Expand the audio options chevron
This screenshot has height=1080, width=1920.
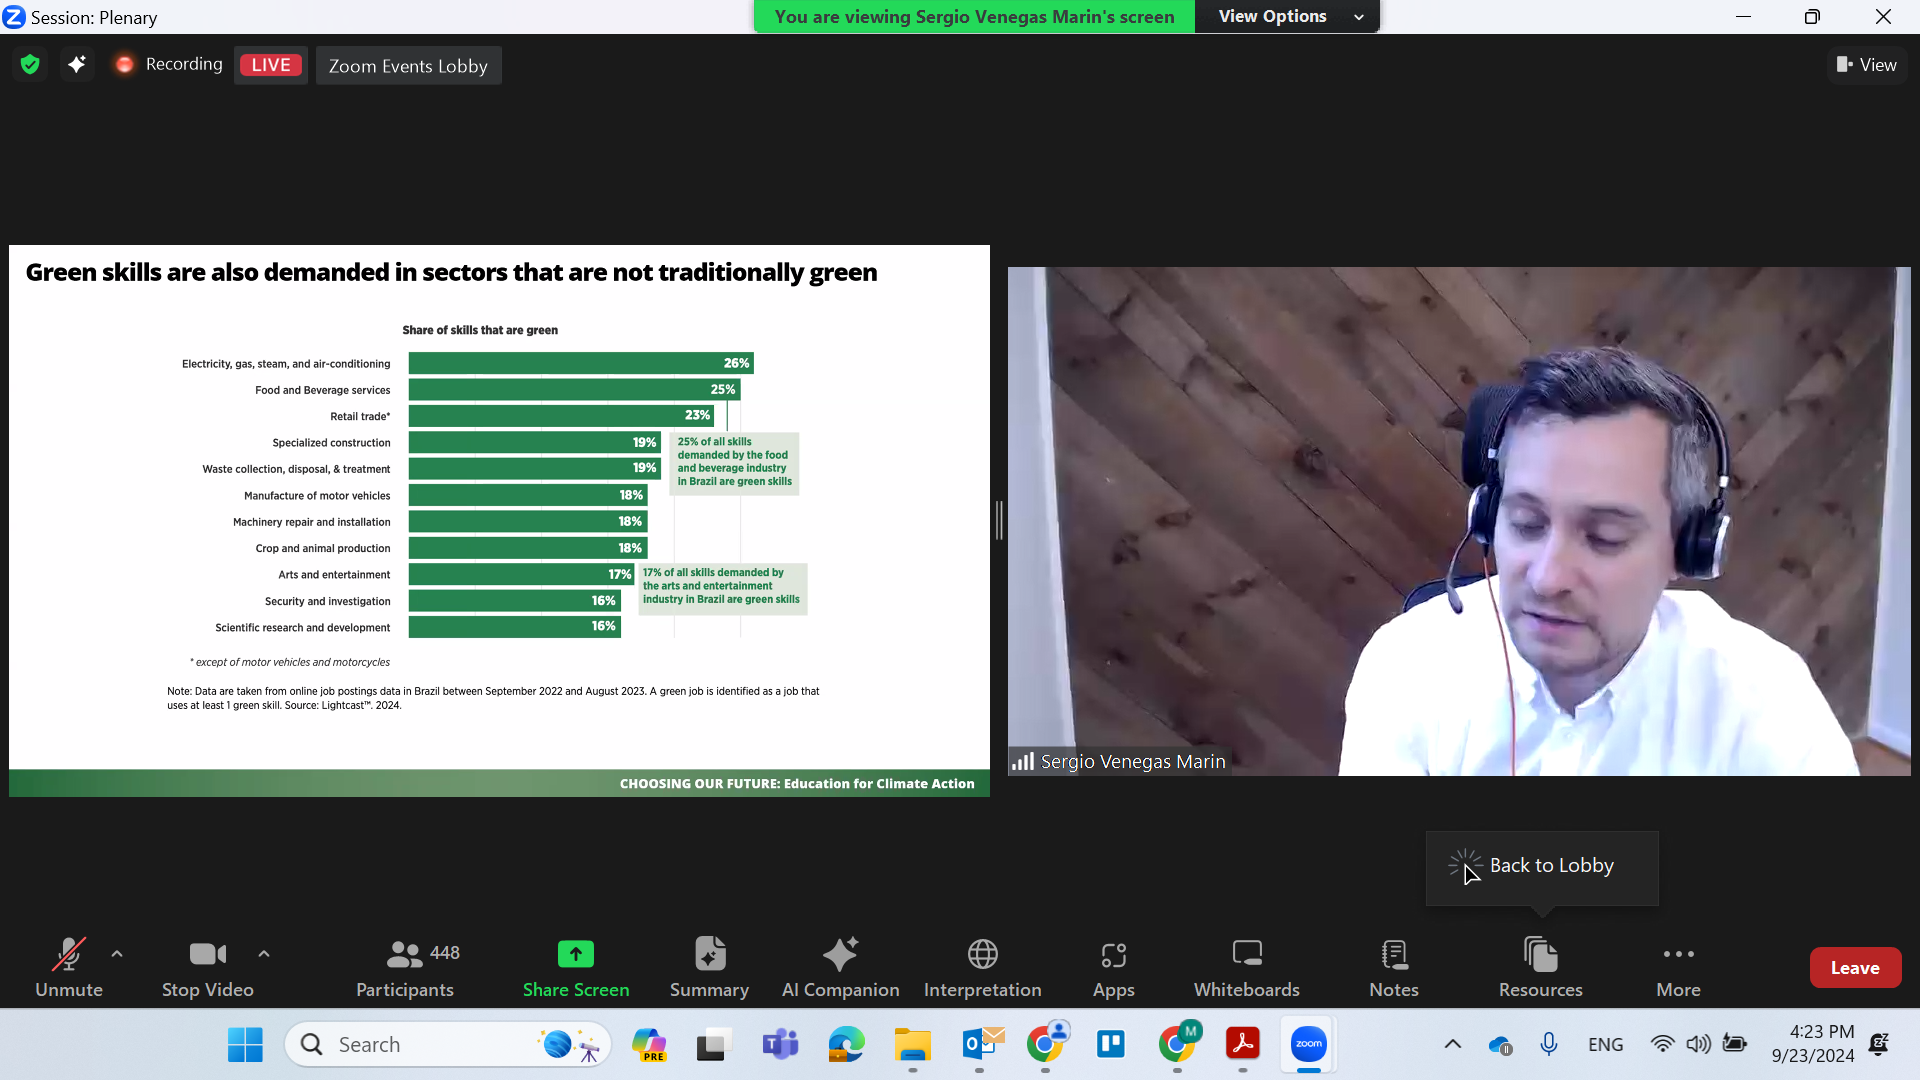coord(117,954)
